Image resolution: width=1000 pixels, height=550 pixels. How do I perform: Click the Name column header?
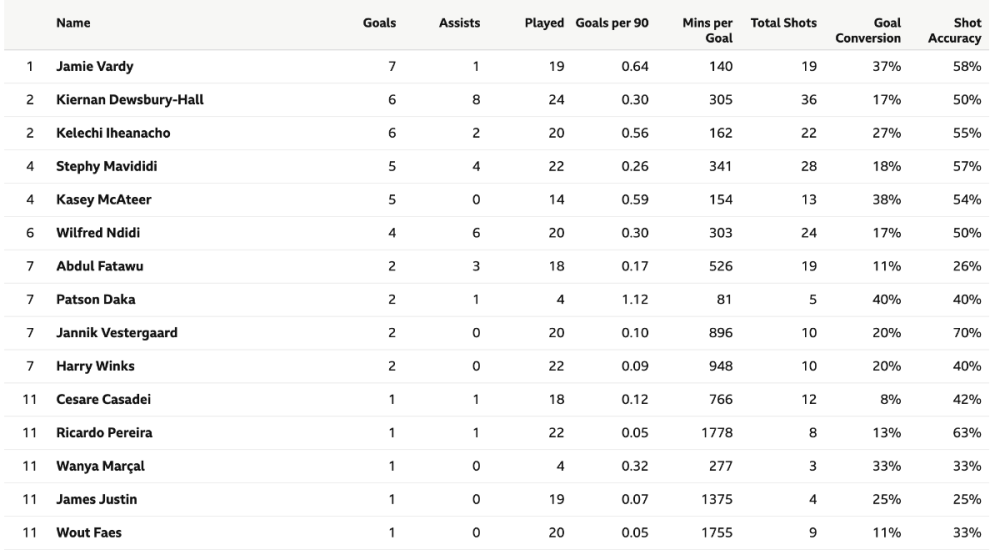[x=70, y=22]
